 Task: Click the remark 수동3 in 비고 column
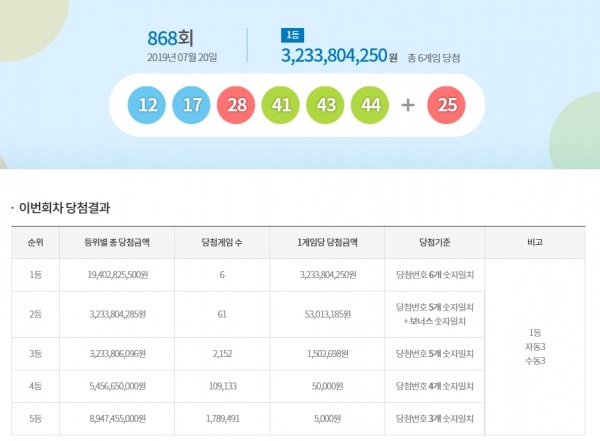[x=535, y=361]
